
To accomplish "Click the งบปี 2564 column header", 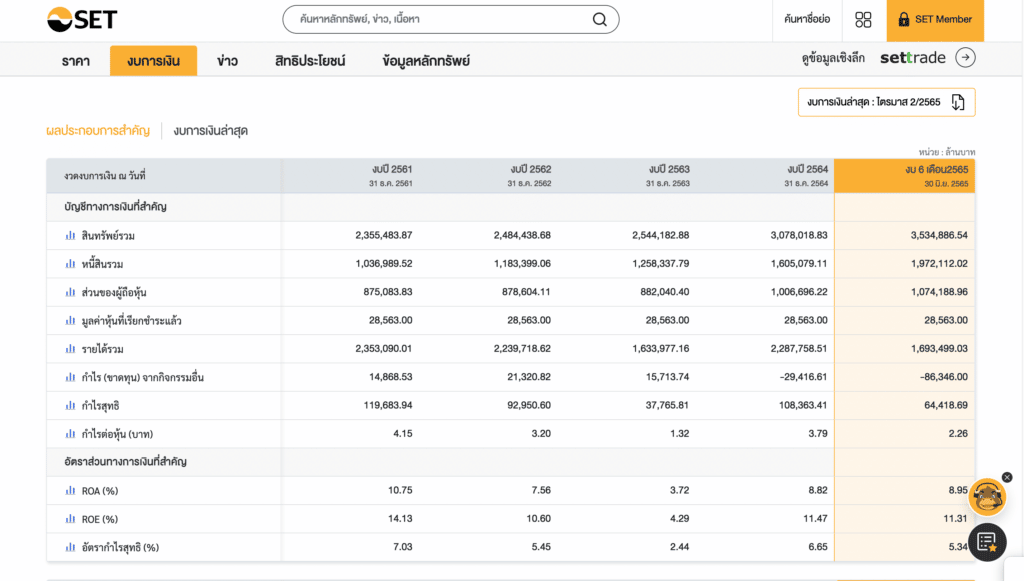I will pos(806,176).
